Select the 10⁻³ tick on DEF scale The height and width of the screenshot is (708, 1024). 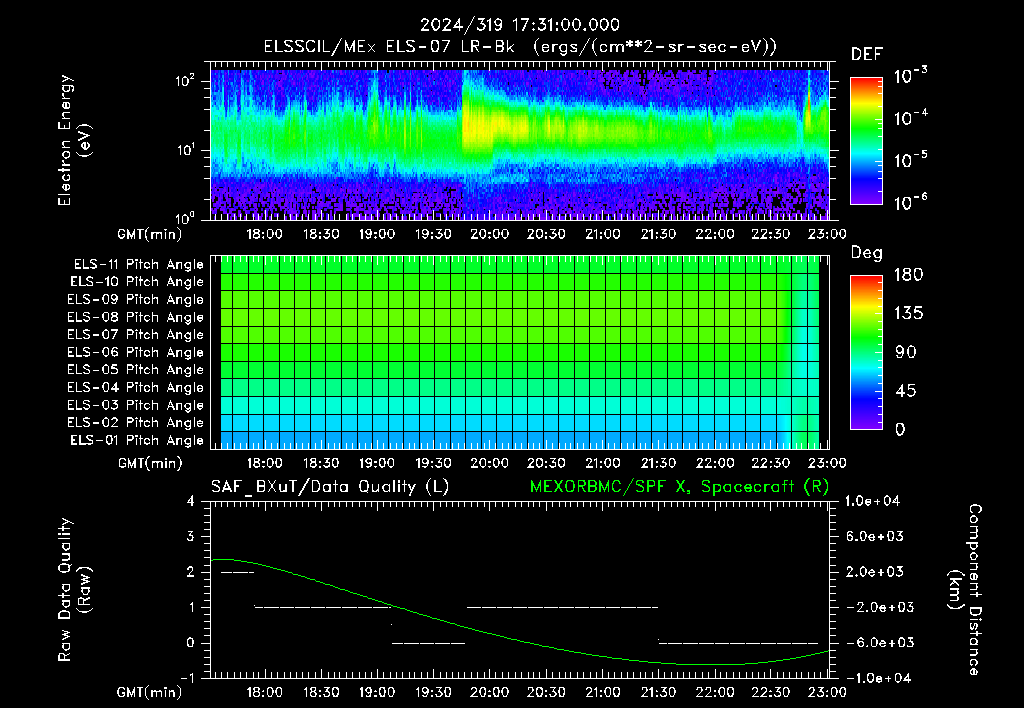point(911,76)
